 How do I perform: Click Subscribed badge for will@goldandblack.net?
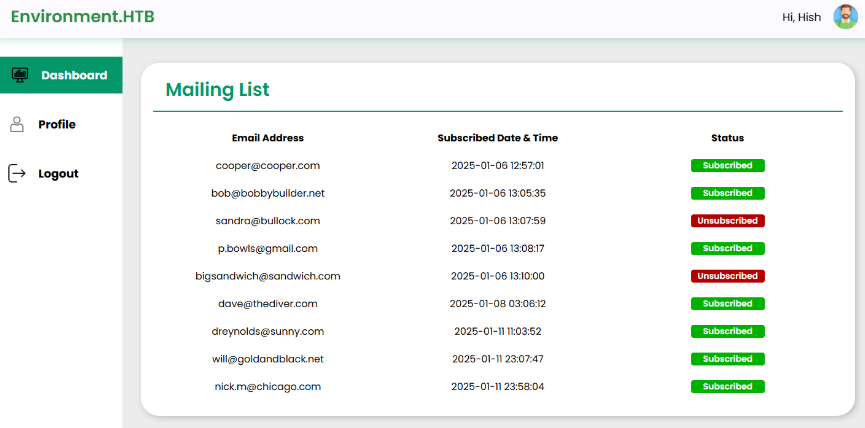(x=727, y=359)
